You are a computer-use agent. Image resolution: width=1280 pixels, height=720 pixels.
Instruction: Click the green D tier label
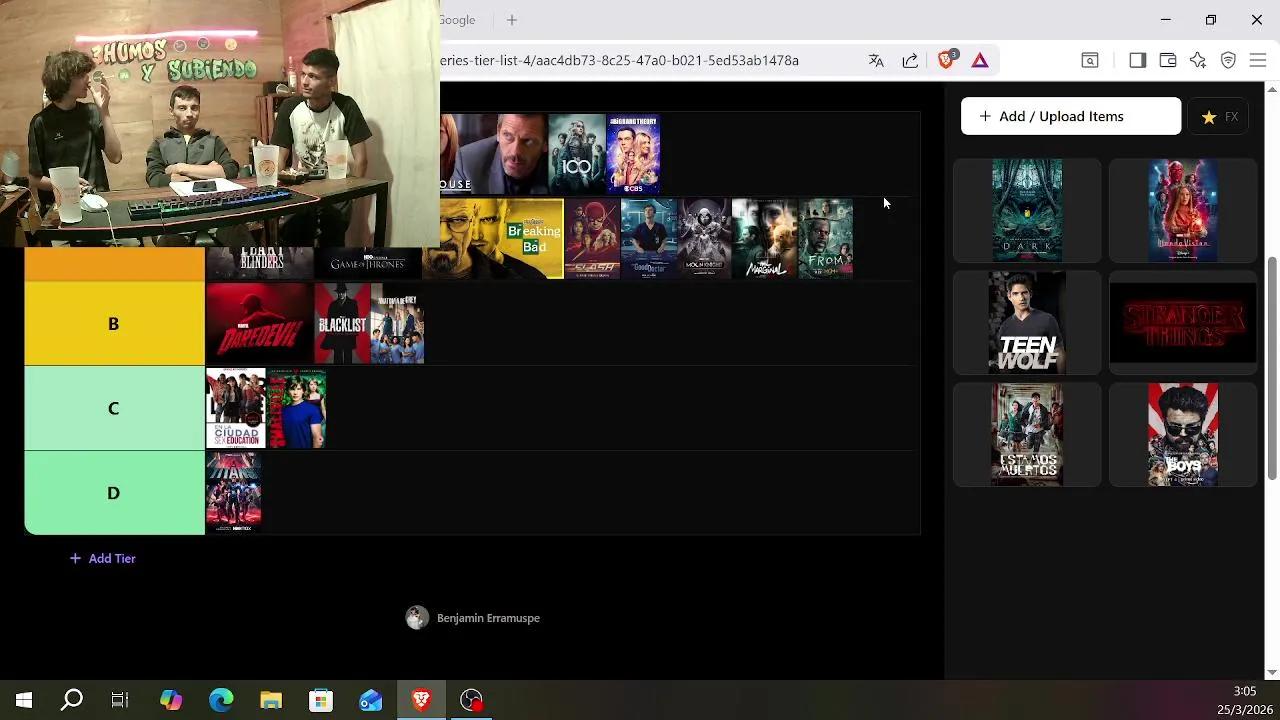(x=114, y=492)
